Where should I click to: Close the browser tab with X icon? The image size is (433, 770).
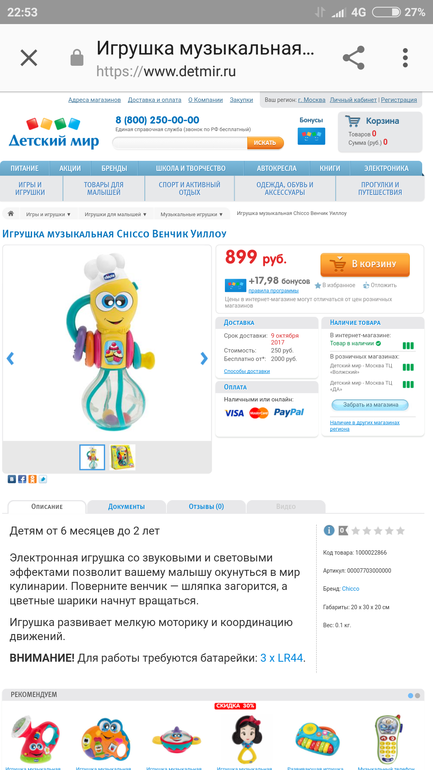(28, 58)
